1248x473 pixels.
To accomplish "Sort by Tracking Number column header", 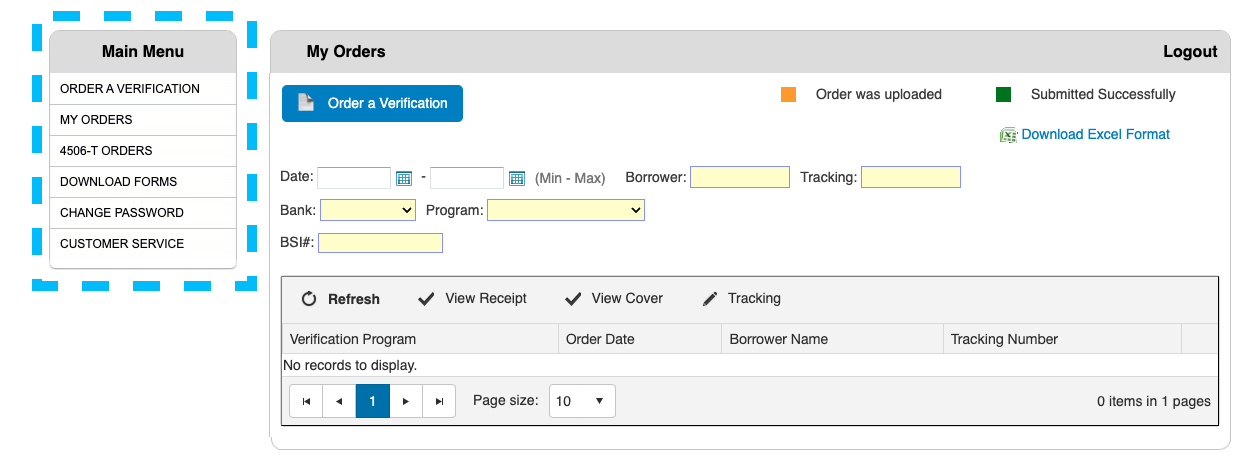I will (1062, 339).
